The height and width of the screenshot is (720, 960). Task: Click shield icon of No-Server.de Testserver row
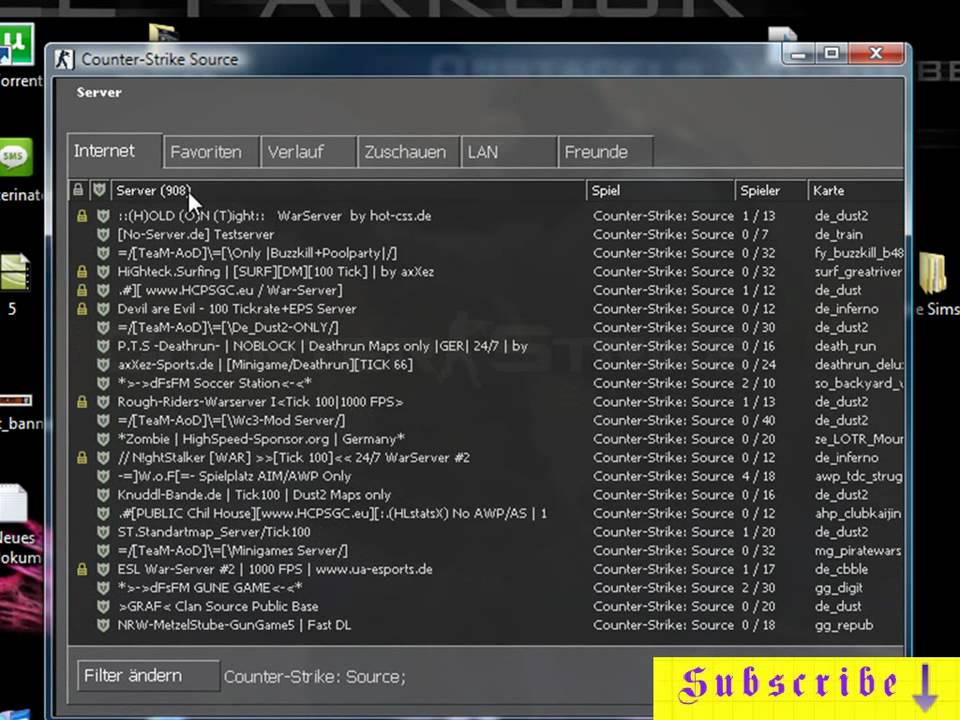103,234
